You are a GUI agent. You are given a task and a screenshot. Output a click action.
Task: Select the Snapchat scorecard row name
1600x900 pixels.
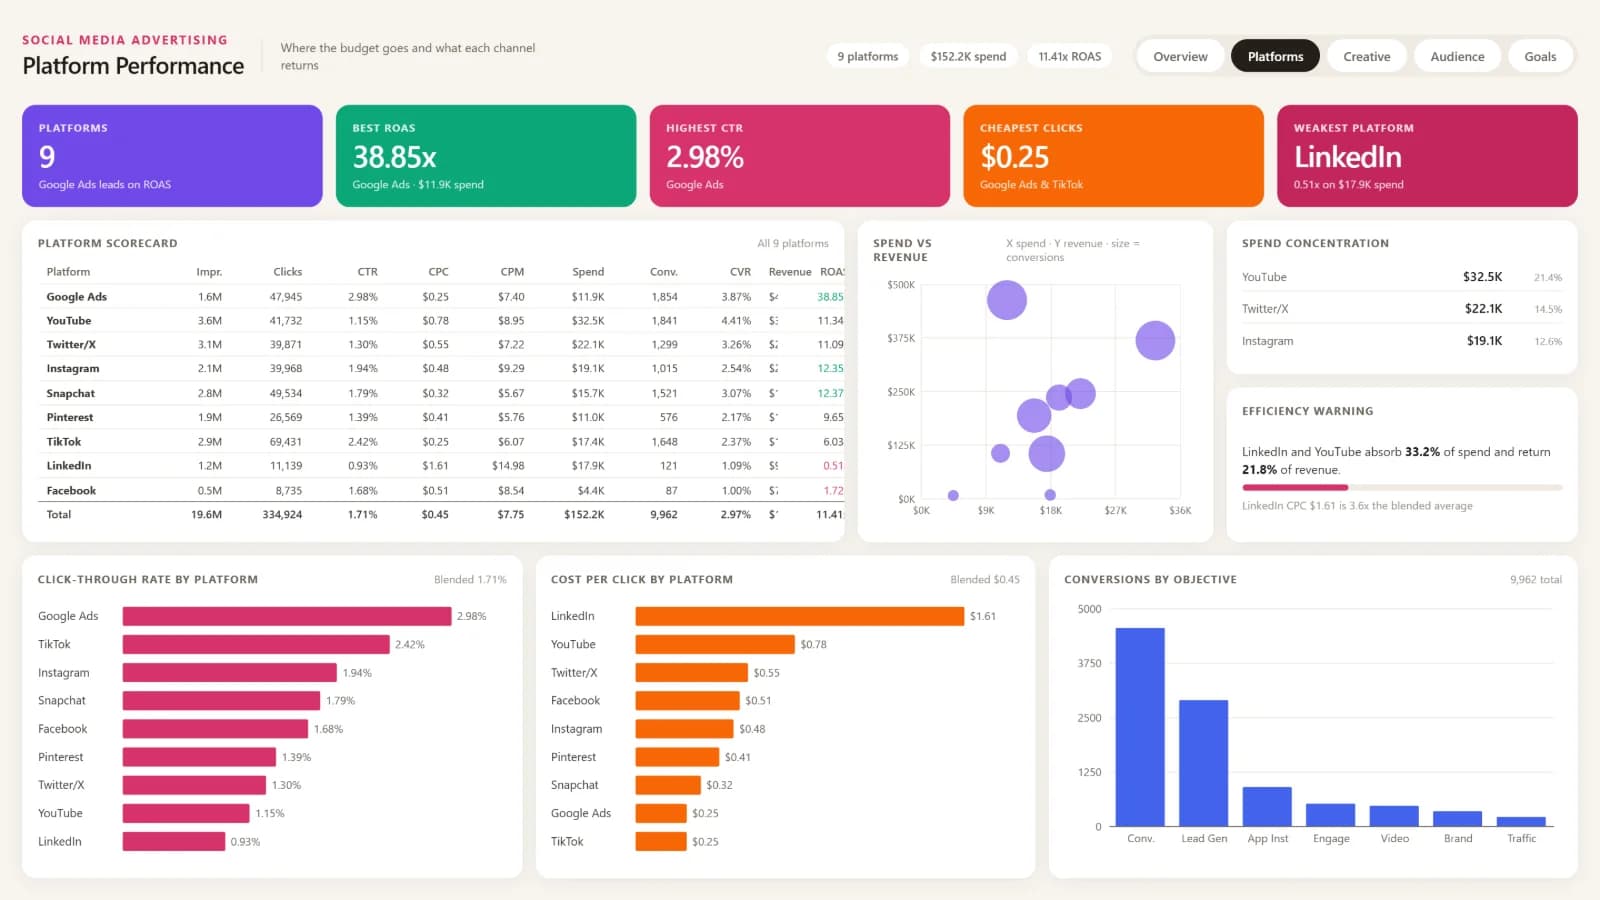71,394
